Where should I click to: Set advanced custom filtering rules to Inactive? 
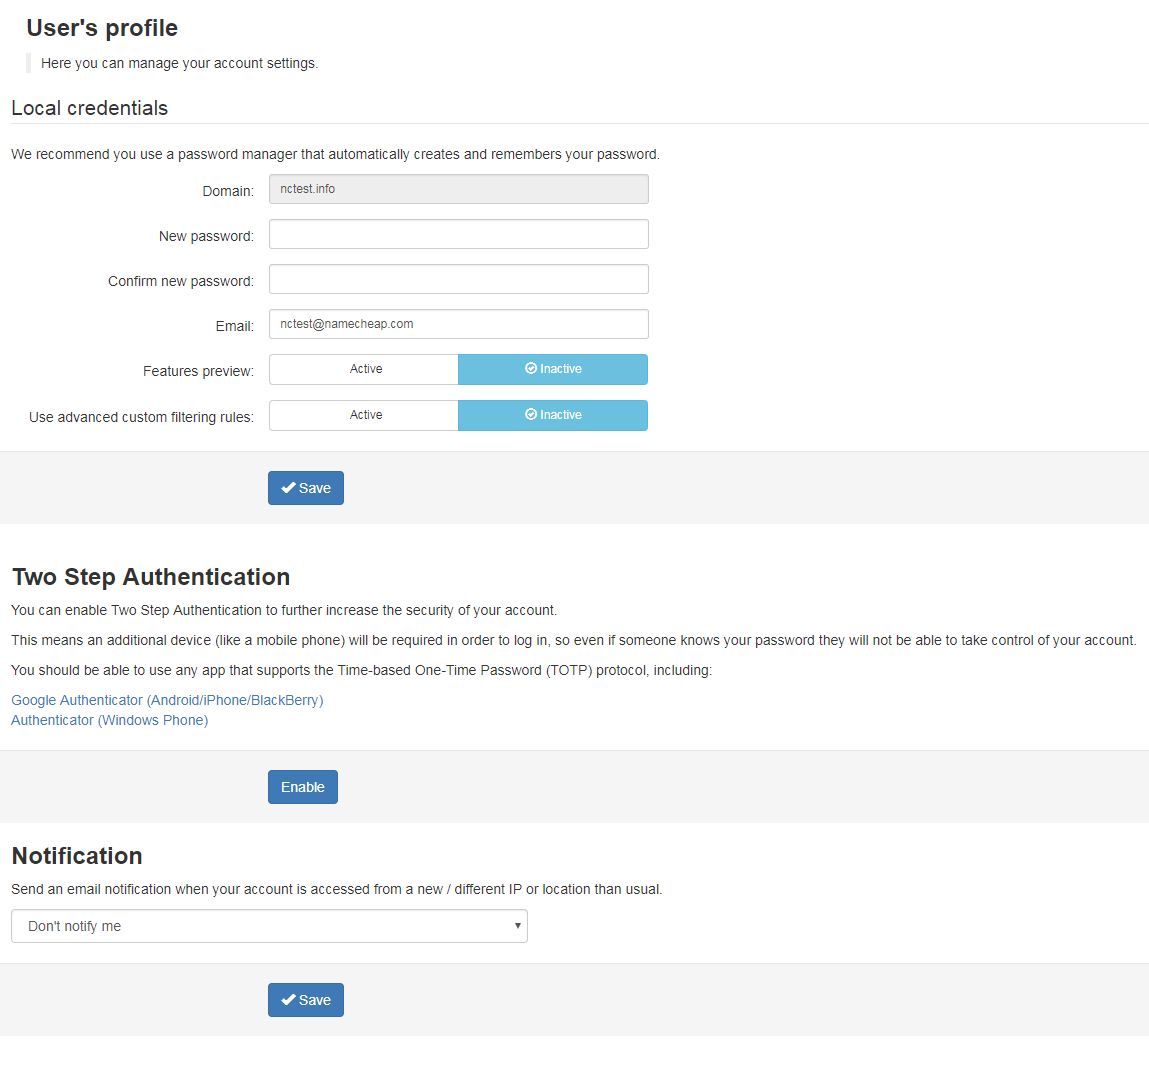[x=553, y=415]
